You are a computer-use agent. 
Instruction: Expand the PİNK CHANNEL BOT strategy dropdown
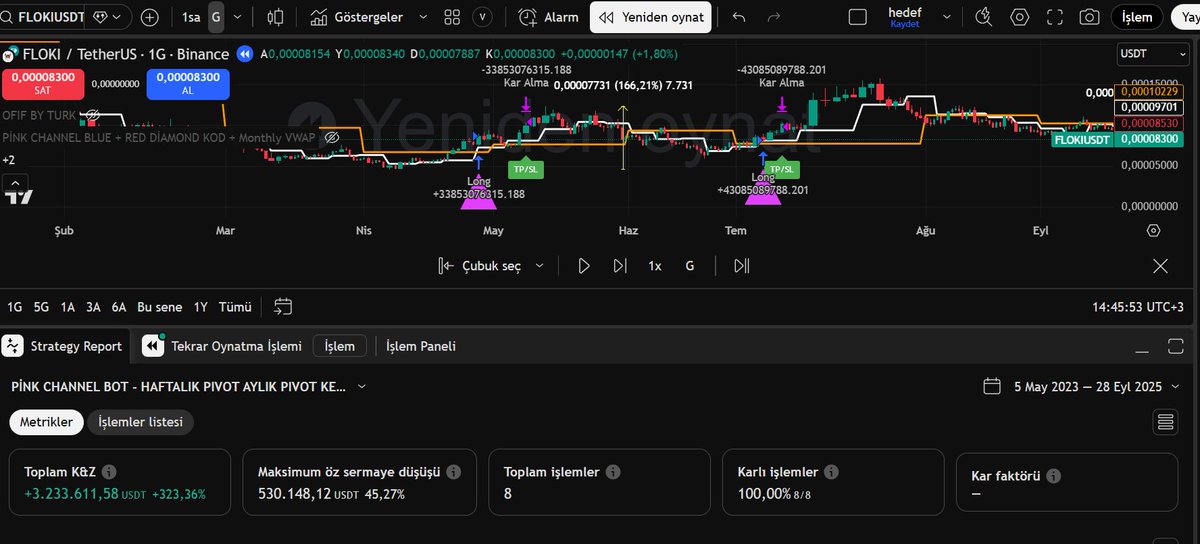361,386
